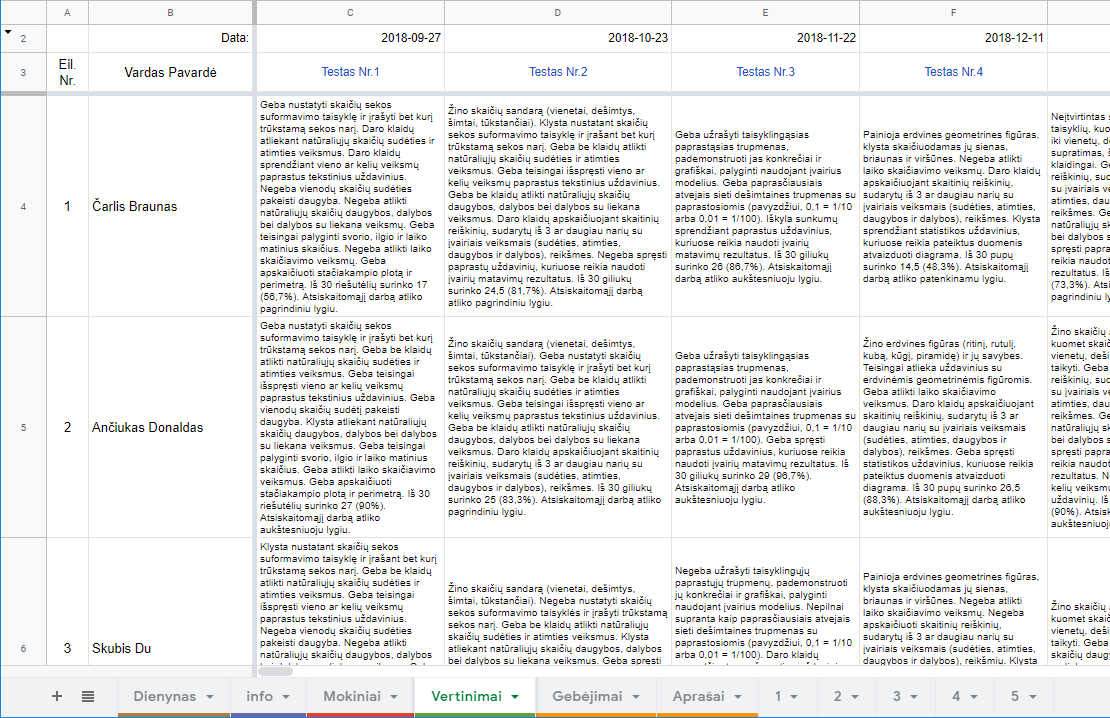Select column E header
The image size is (1110, 718).
click(765, 13)
